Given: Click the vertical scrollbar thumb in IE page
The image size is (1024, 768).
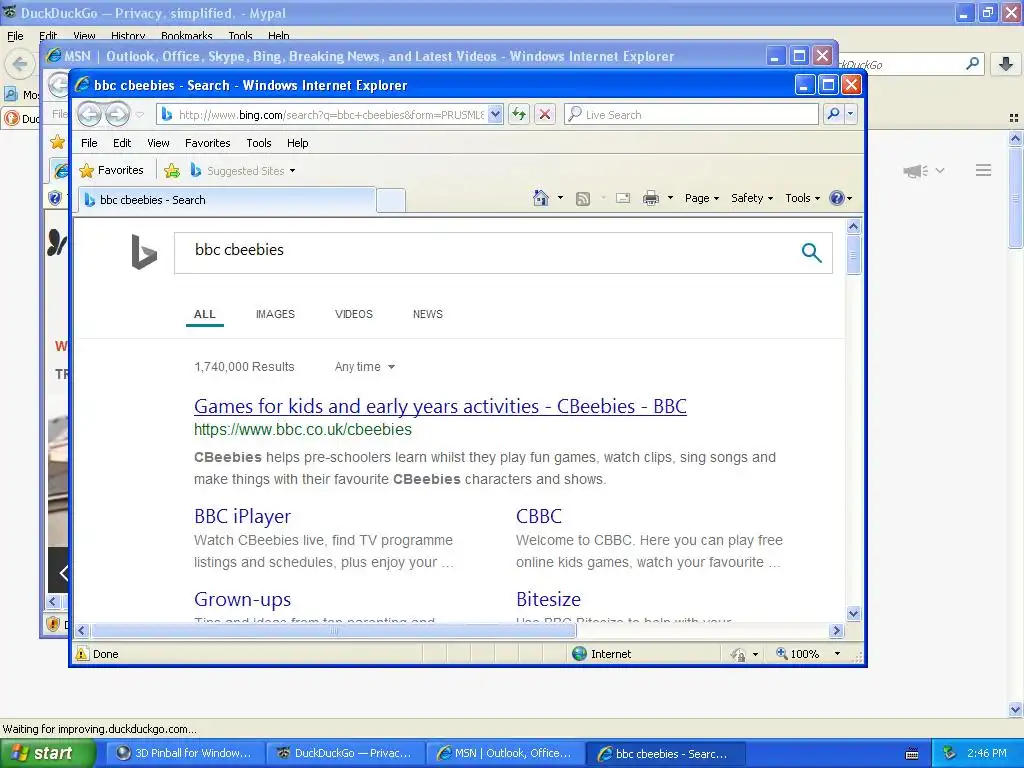Looking at the screenshot, I should [x=853, y=255].
